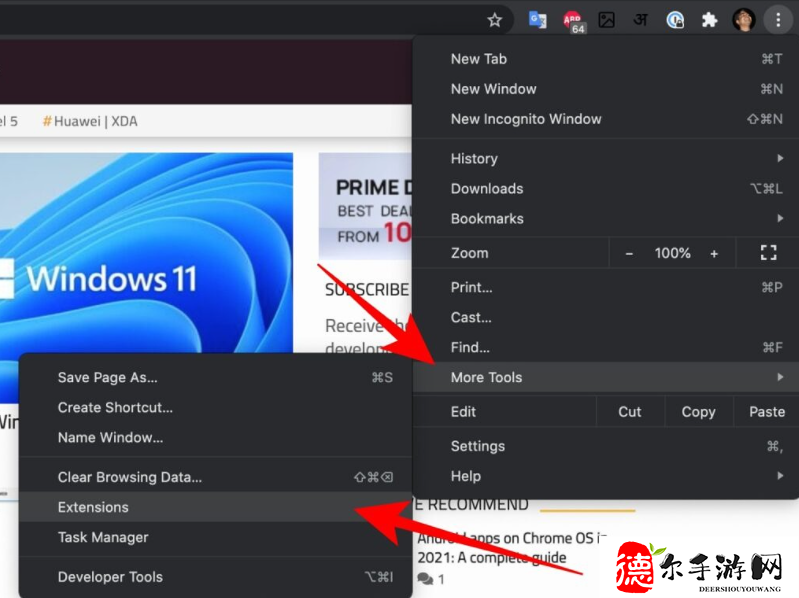Click the 100% zoom level value
Screen dimensions: 799x598
point(673,253)
